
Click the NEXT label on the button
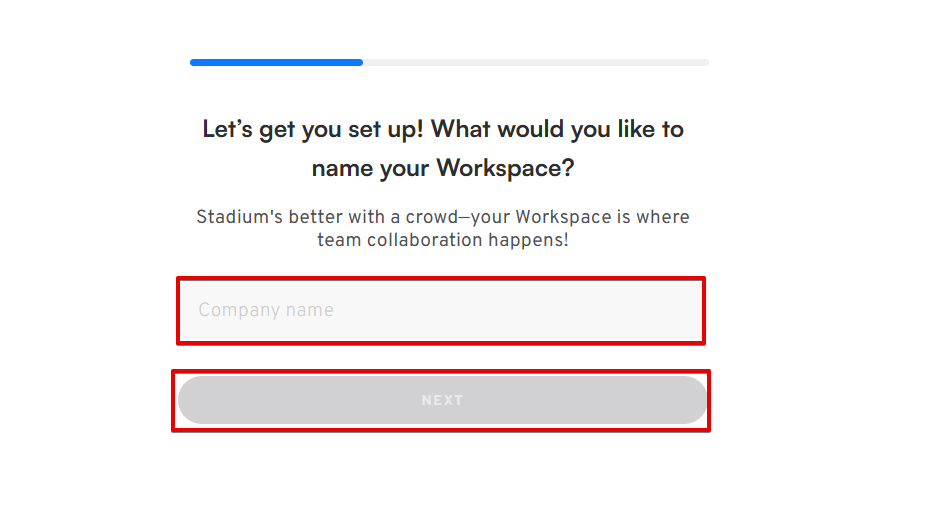(x=442, y=400)
